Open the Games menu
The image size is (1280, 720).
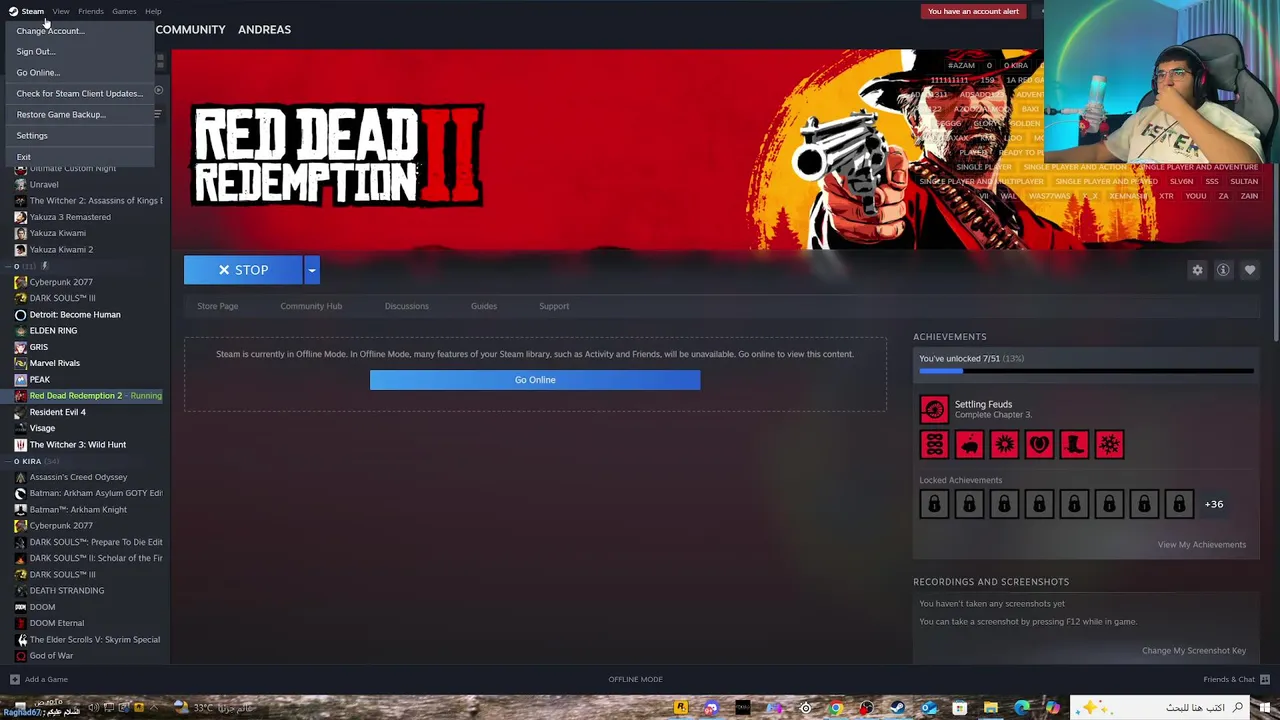click(x=124, y=11)
